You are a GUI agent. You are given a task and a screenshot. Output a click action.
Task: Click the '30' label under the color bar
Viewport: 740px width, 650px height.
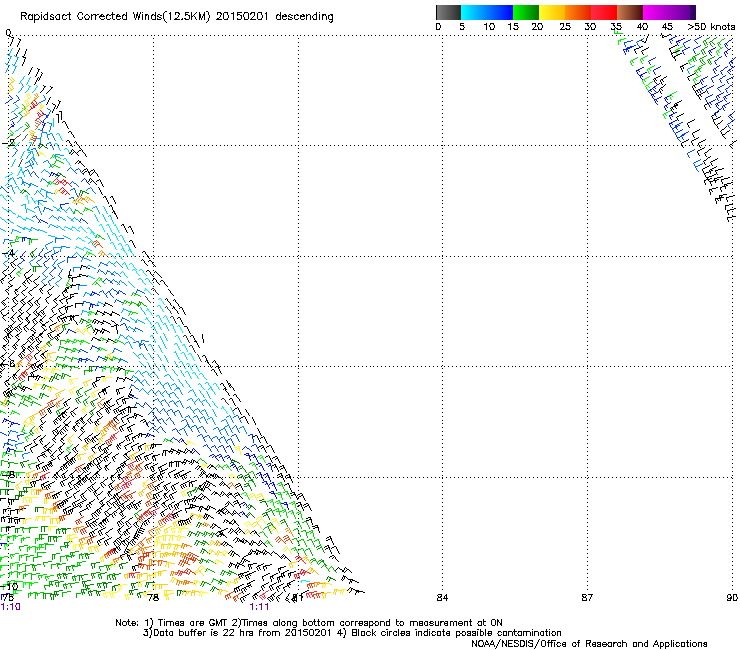(x=590, y=27)
